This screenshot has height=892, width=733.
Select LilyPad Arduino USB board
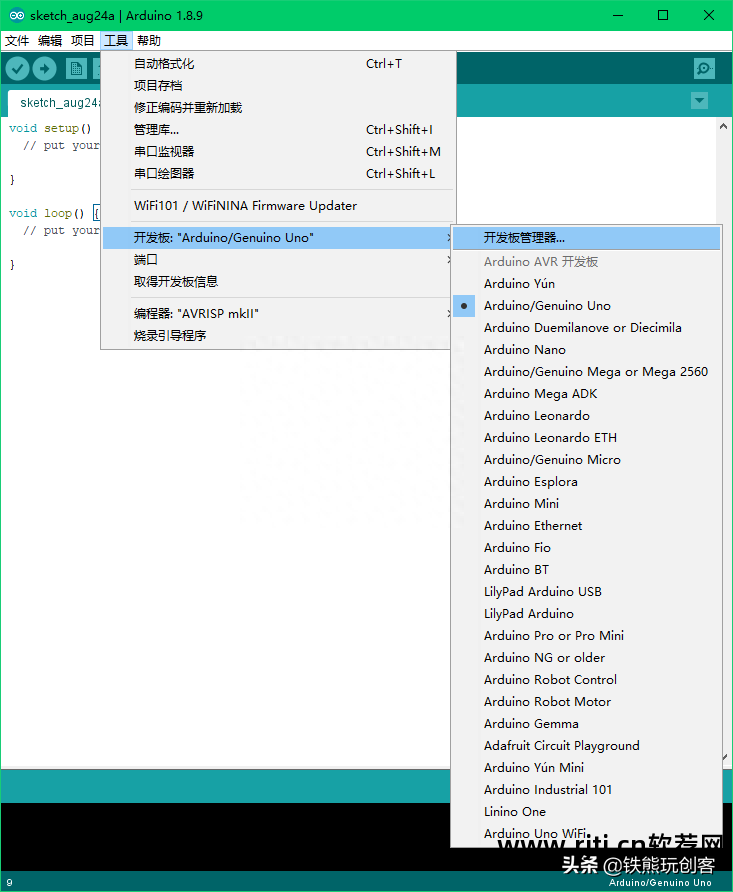click(x=586, y=592)
